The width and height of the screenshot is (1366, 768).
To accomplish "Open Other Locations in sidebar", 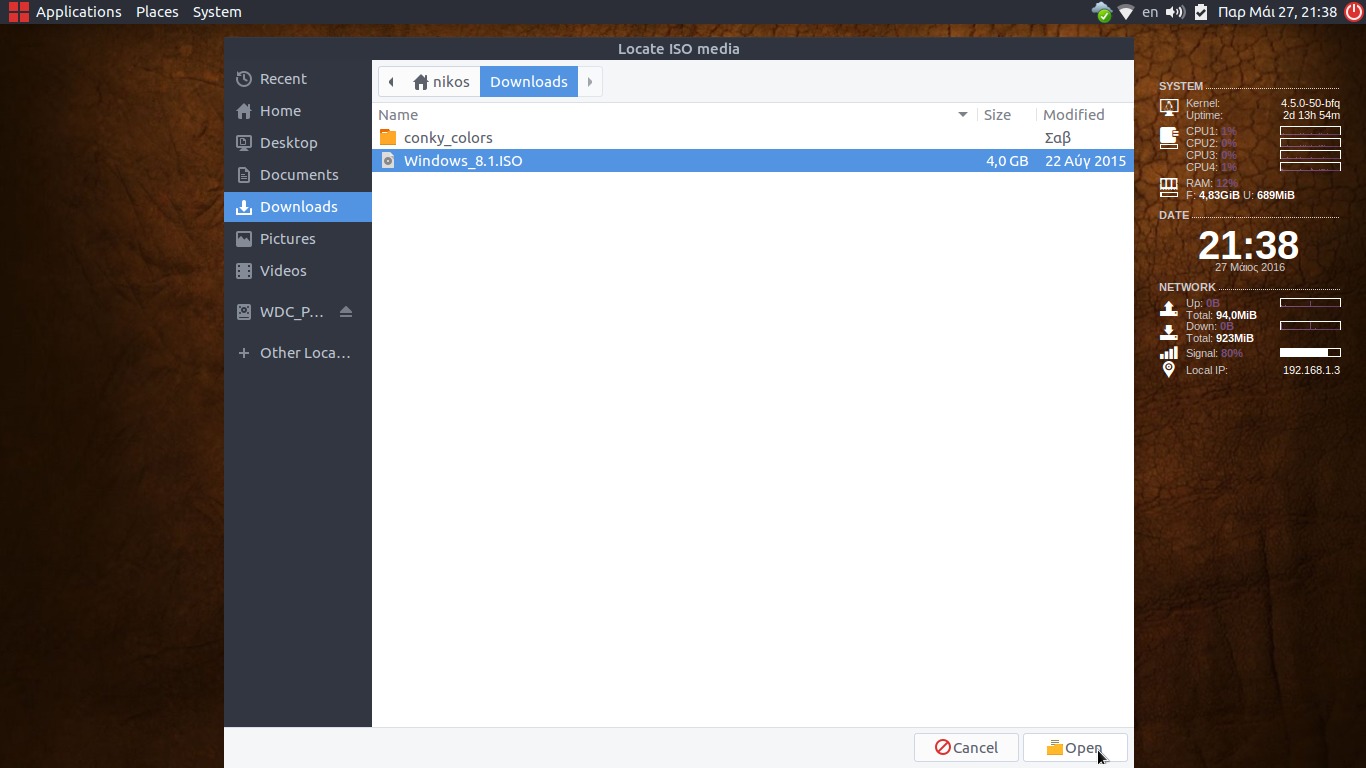I will pos(304,353).
